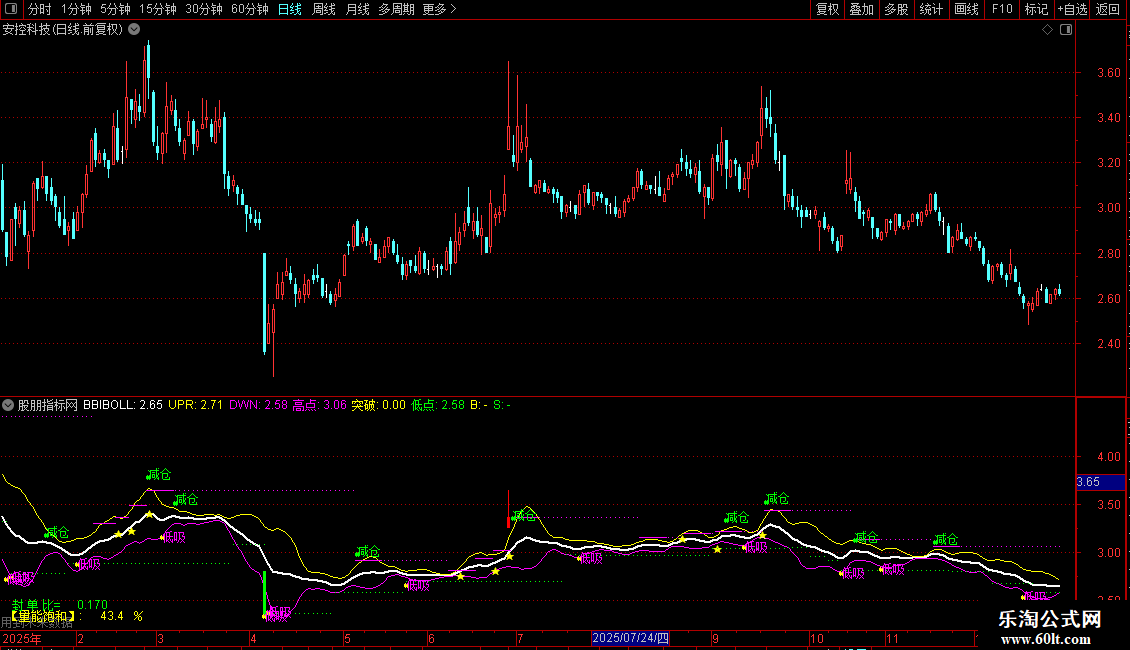Open the 统计 statistics tool
1130x650 pixels.
click(931, 9)
